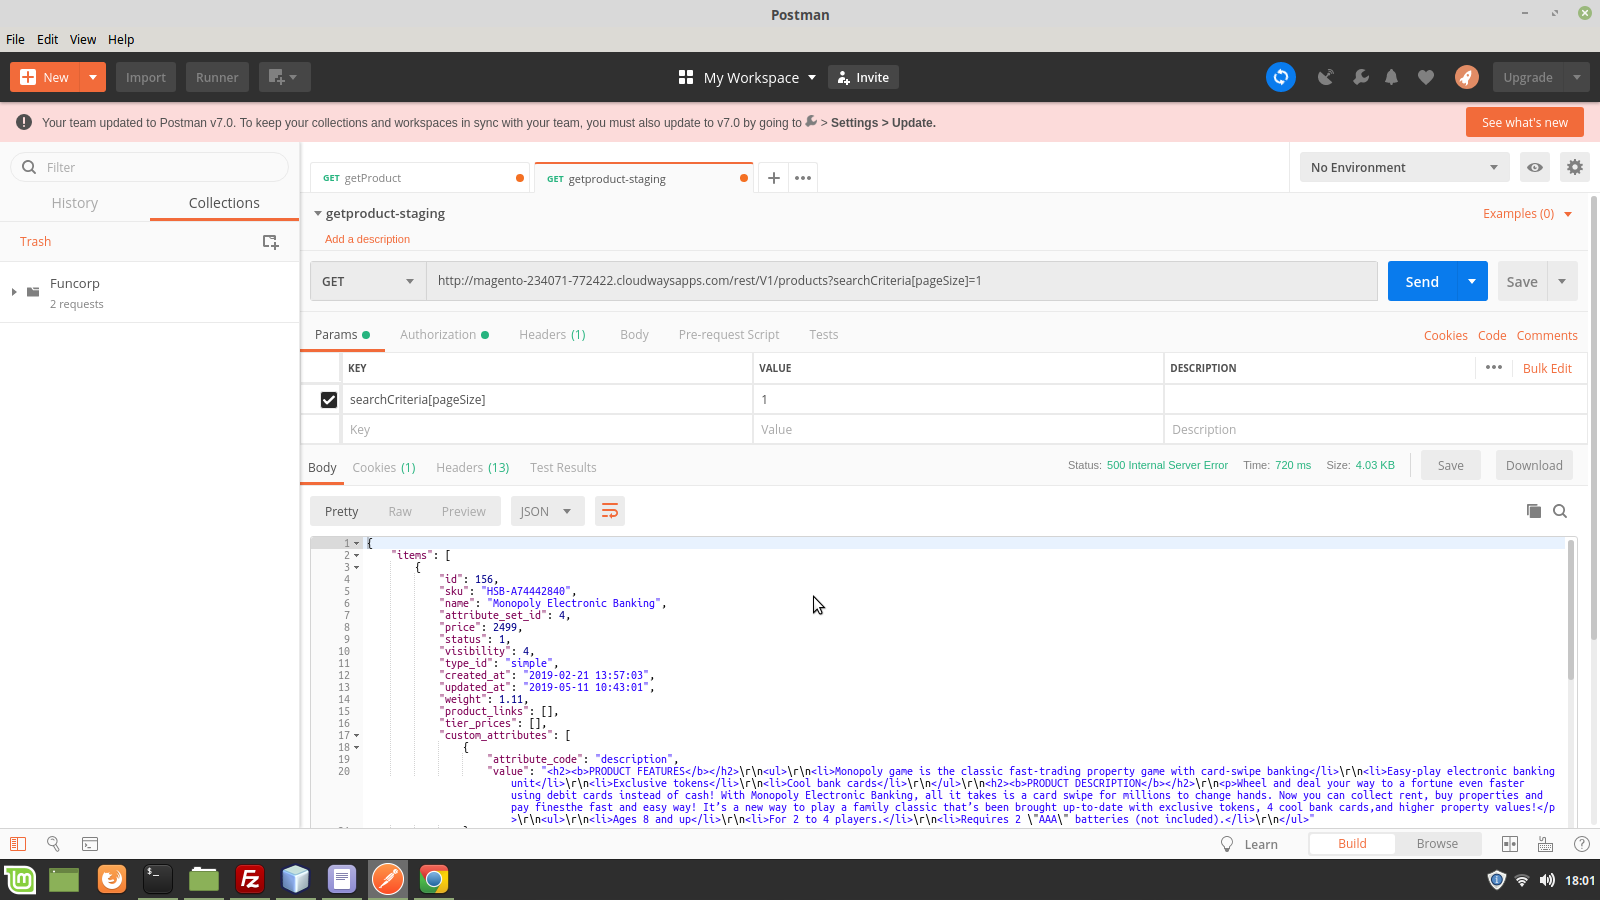This screenshot has width=1600, height=900.
Task: Create a new collection in sidebar
Action: coord(270,242)
